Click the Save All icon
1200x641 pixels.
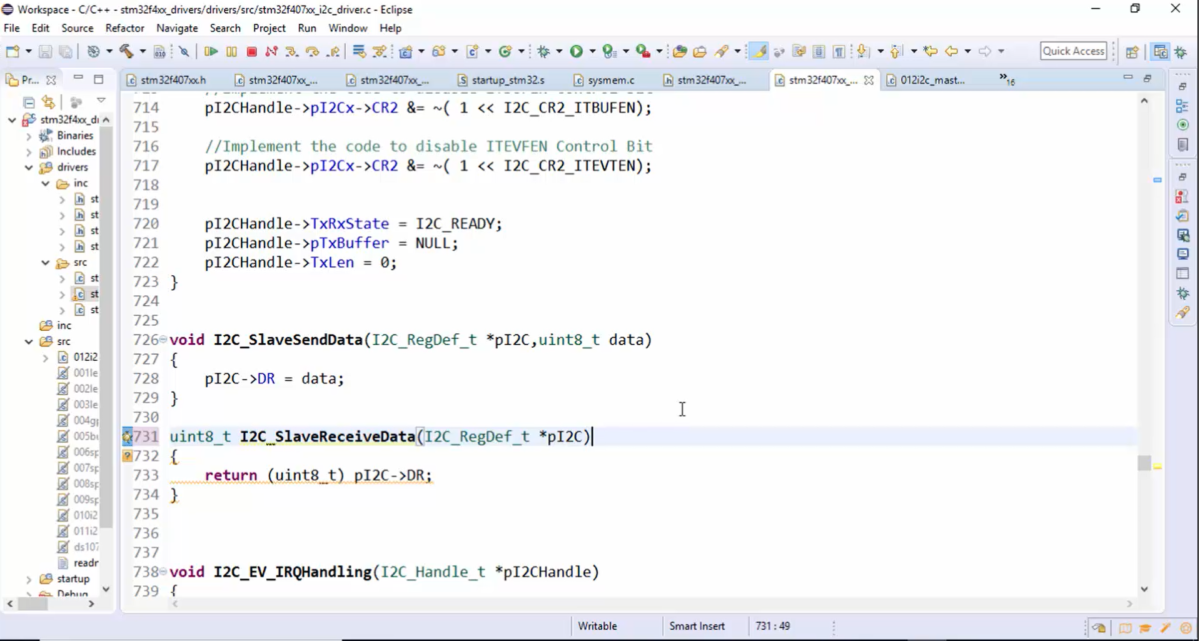pos(65,51)
